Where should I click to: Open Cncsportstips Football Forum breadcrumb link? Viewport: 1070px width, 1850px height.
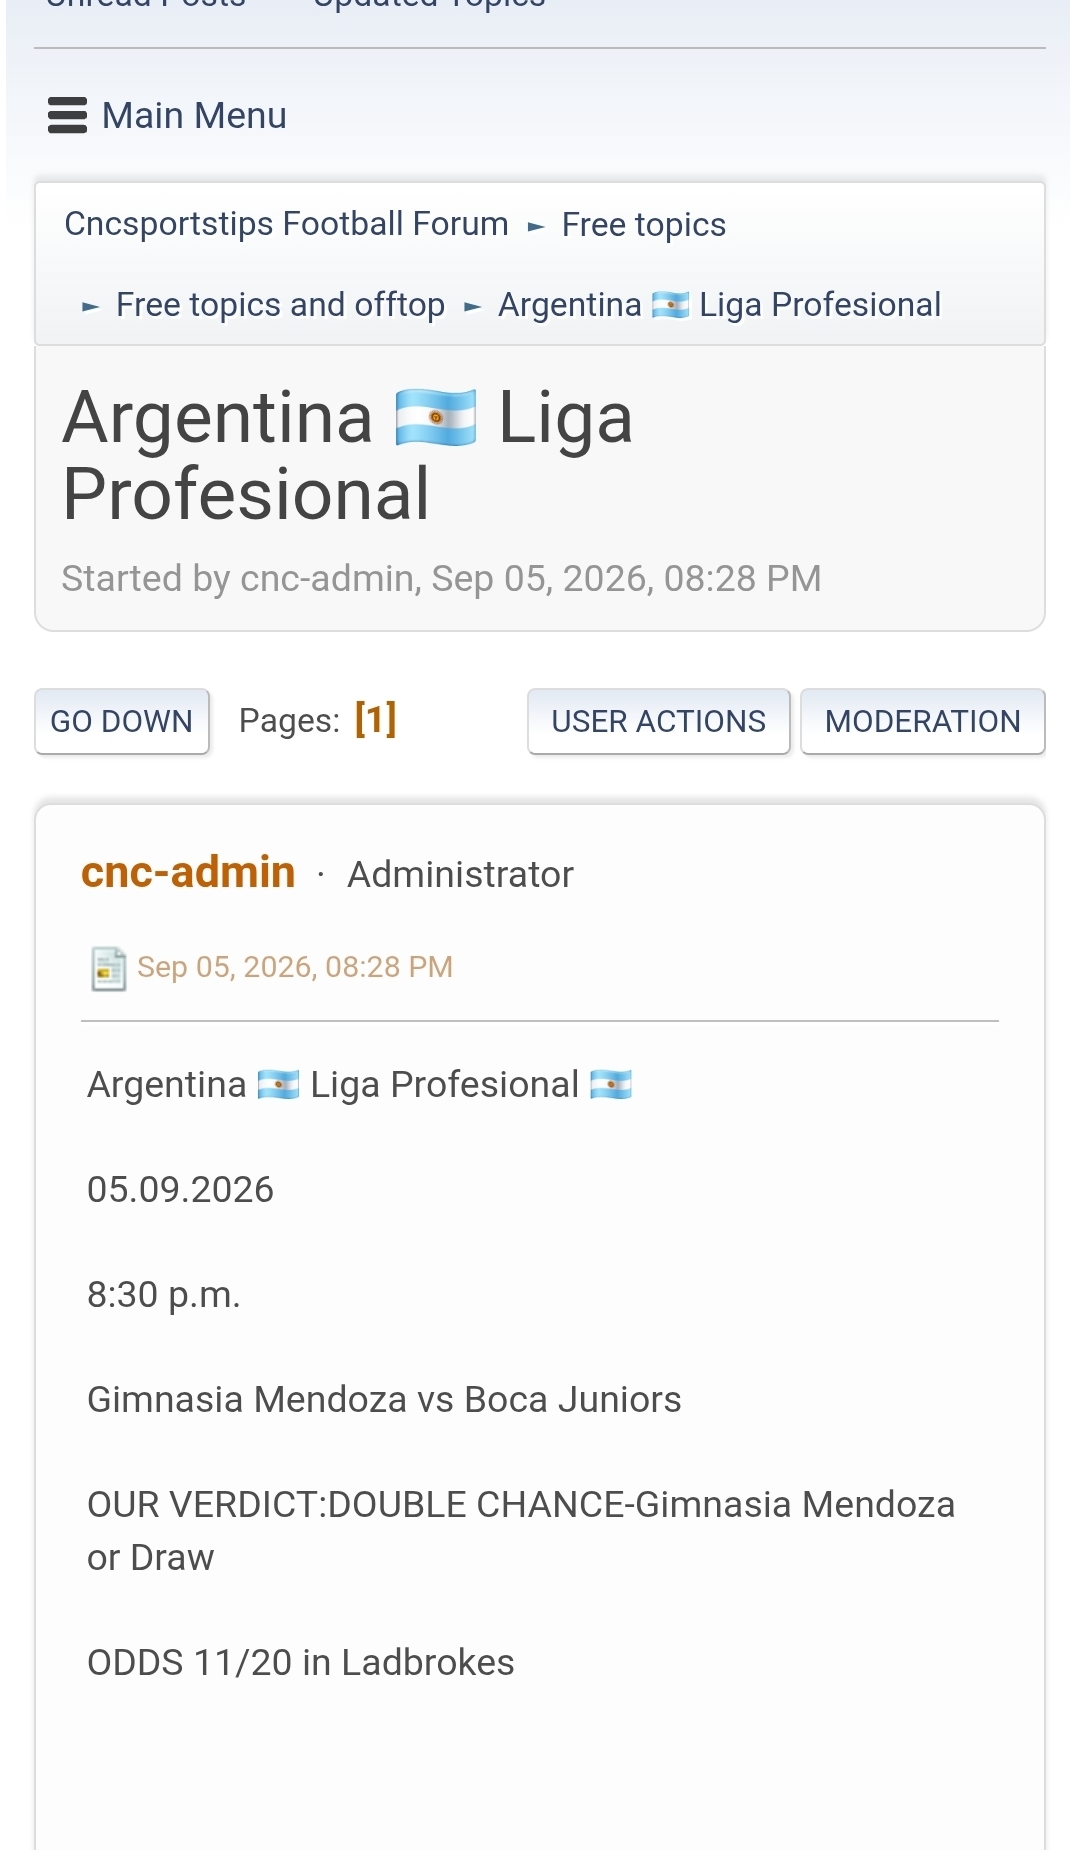(x=287, y=224)
